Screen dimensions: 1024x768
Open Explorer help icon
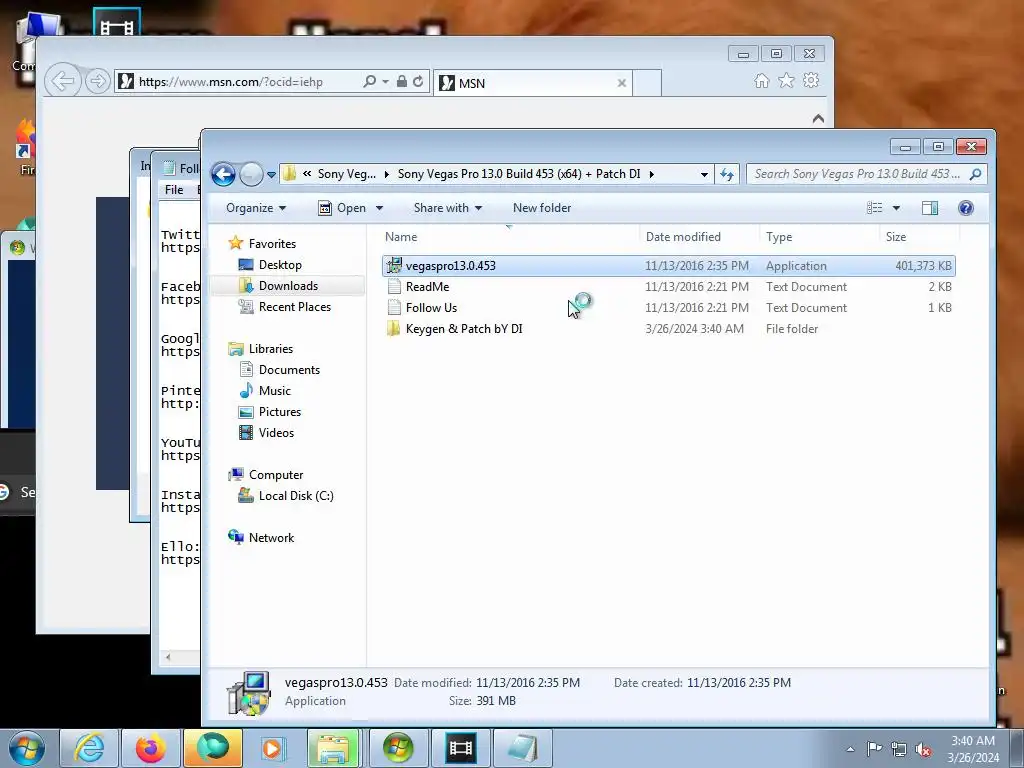[966, 208]
